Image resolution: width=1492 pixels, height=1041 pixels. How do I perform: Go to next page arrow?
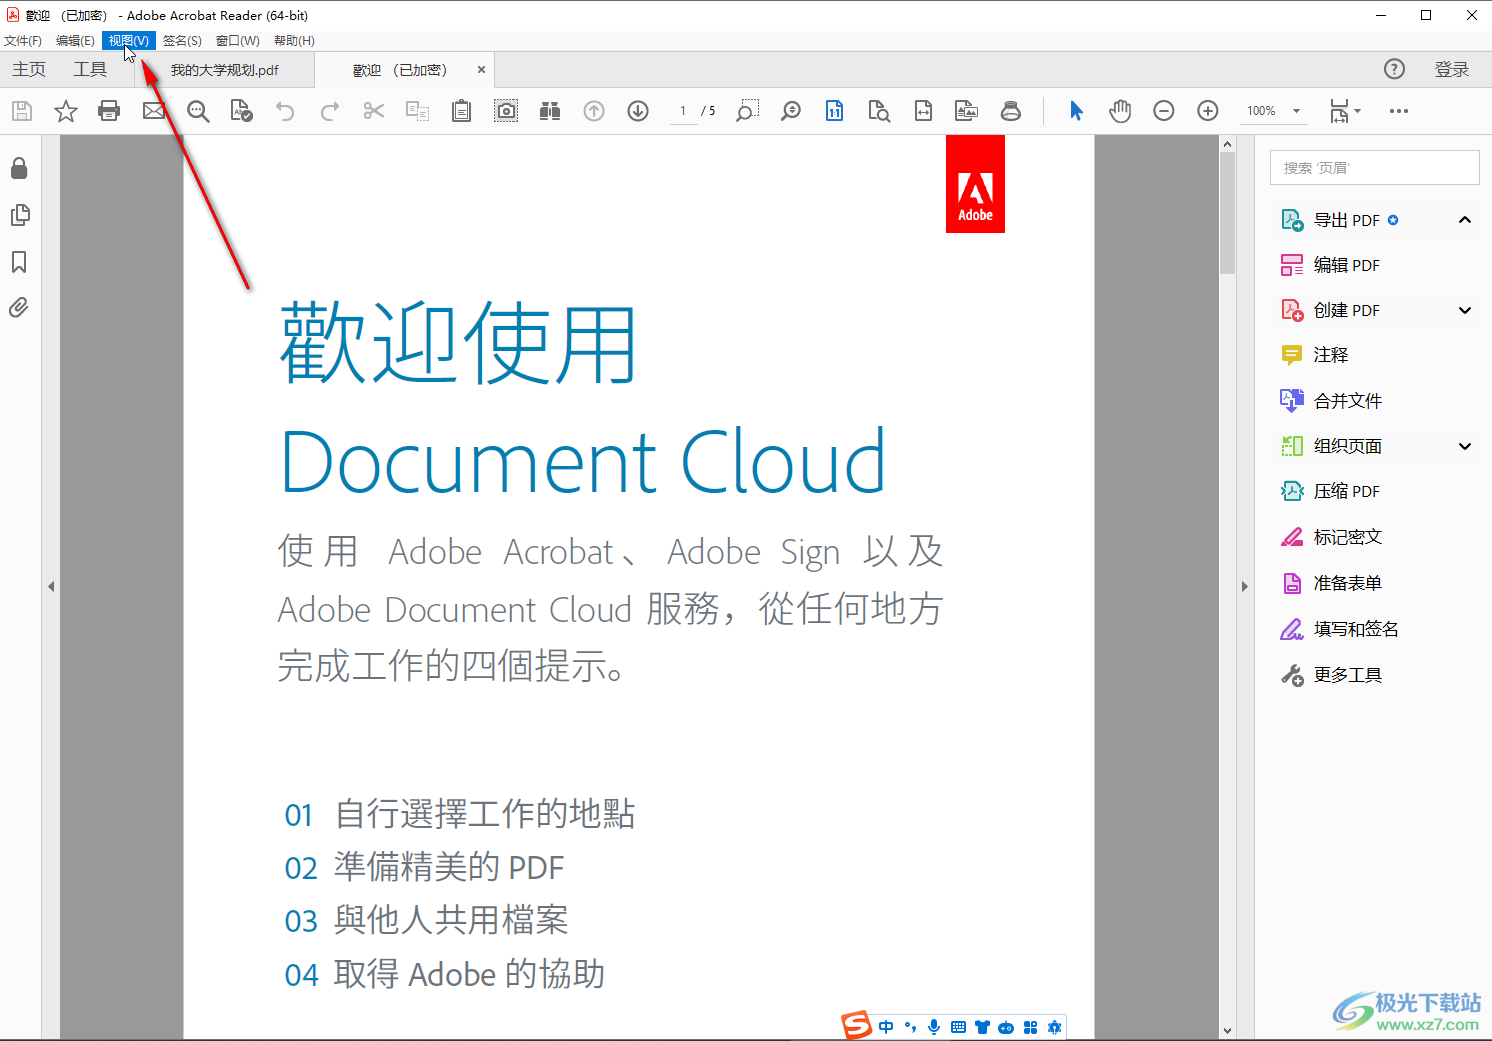(x=638, y=111)
